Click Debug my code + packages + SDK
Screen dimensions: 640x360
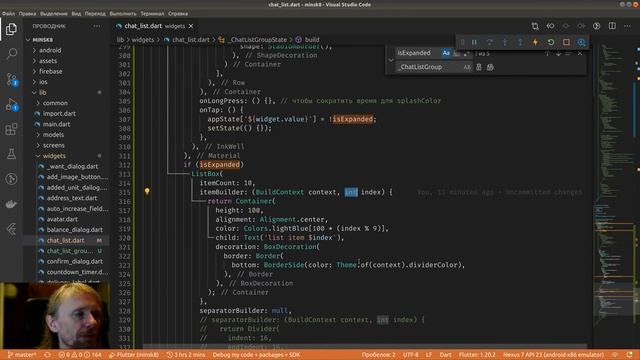(x=256, y=355)
